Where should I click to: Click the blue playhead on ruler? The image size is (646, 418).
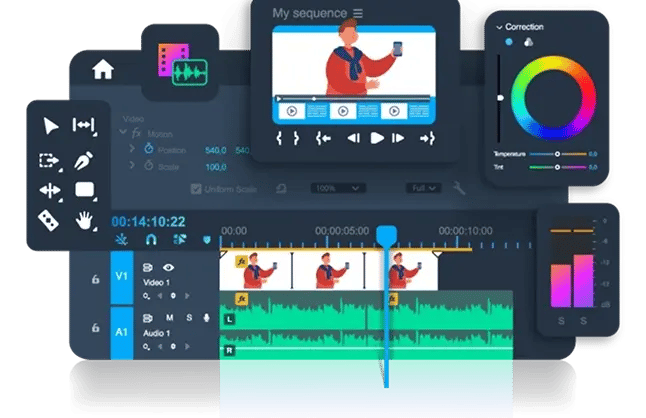[386, 235]
